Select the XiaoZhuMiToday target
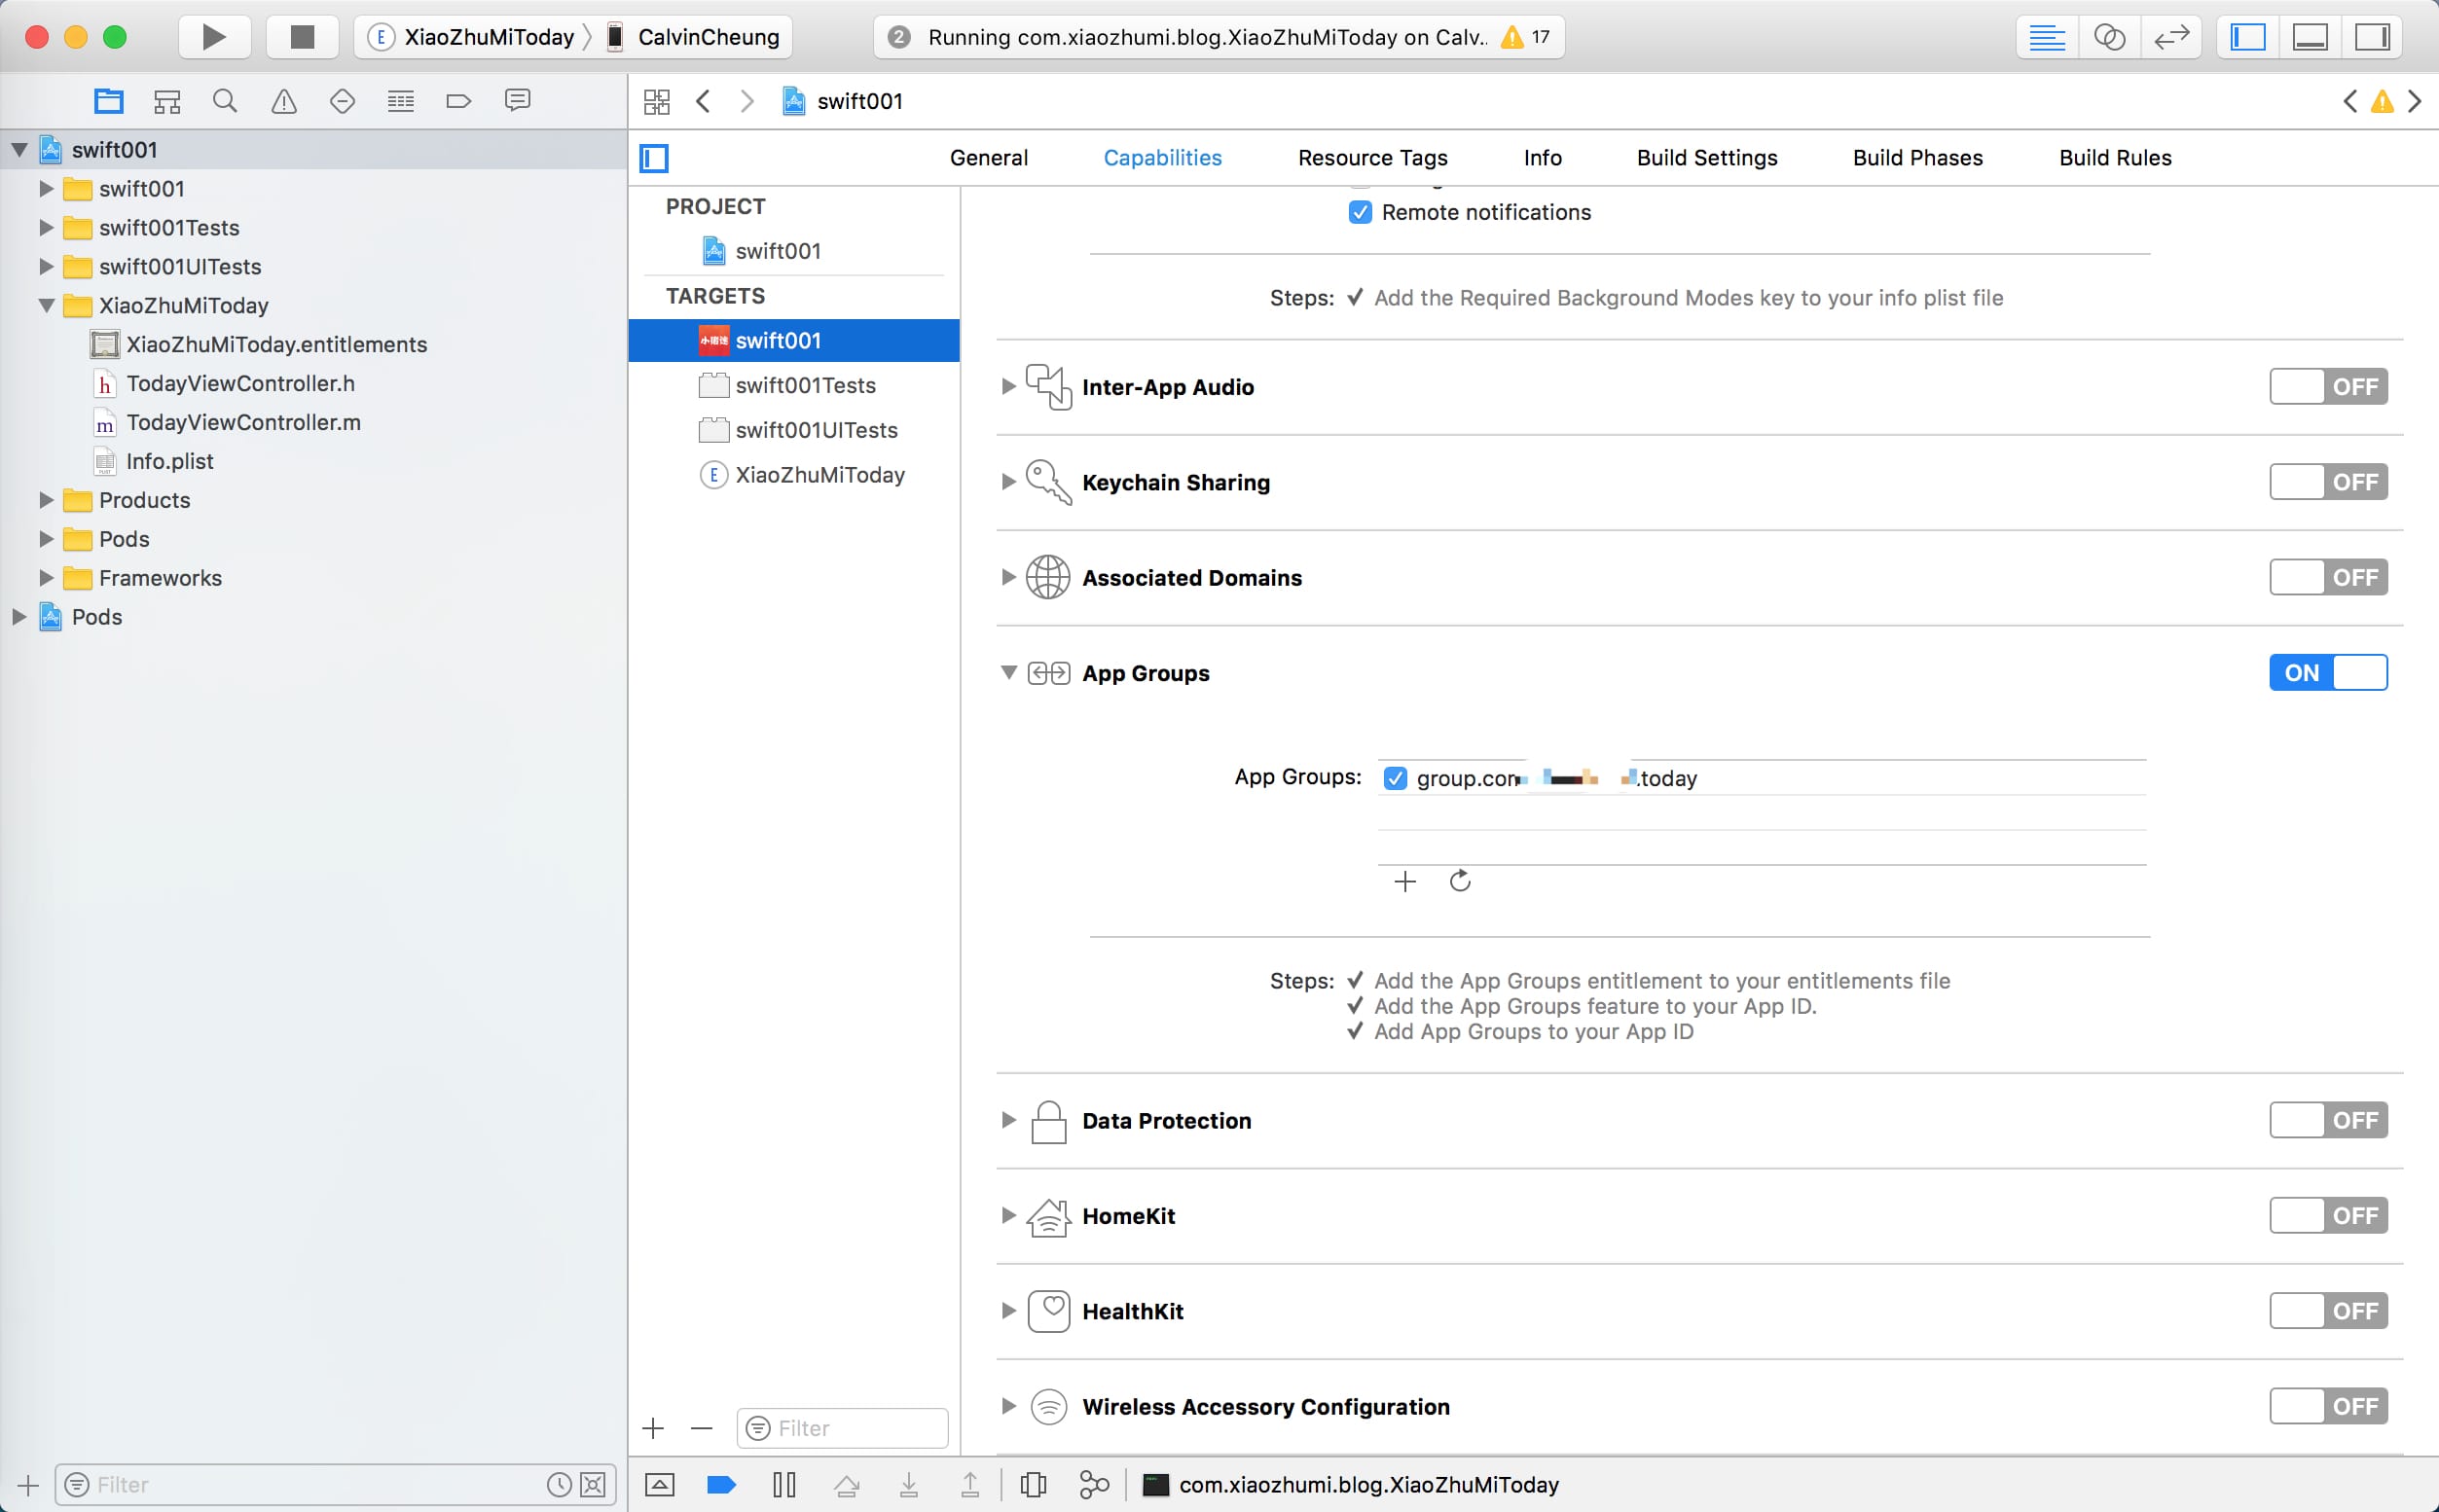Screen dimensions: 2439x1512 coord(819,475)
